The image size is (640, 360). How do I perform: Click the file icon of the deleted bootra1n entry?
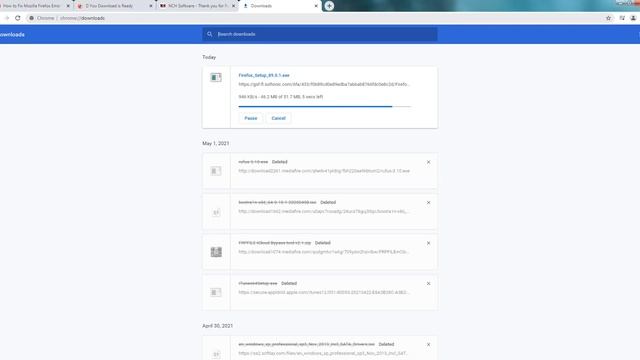[x=216, y=212]
